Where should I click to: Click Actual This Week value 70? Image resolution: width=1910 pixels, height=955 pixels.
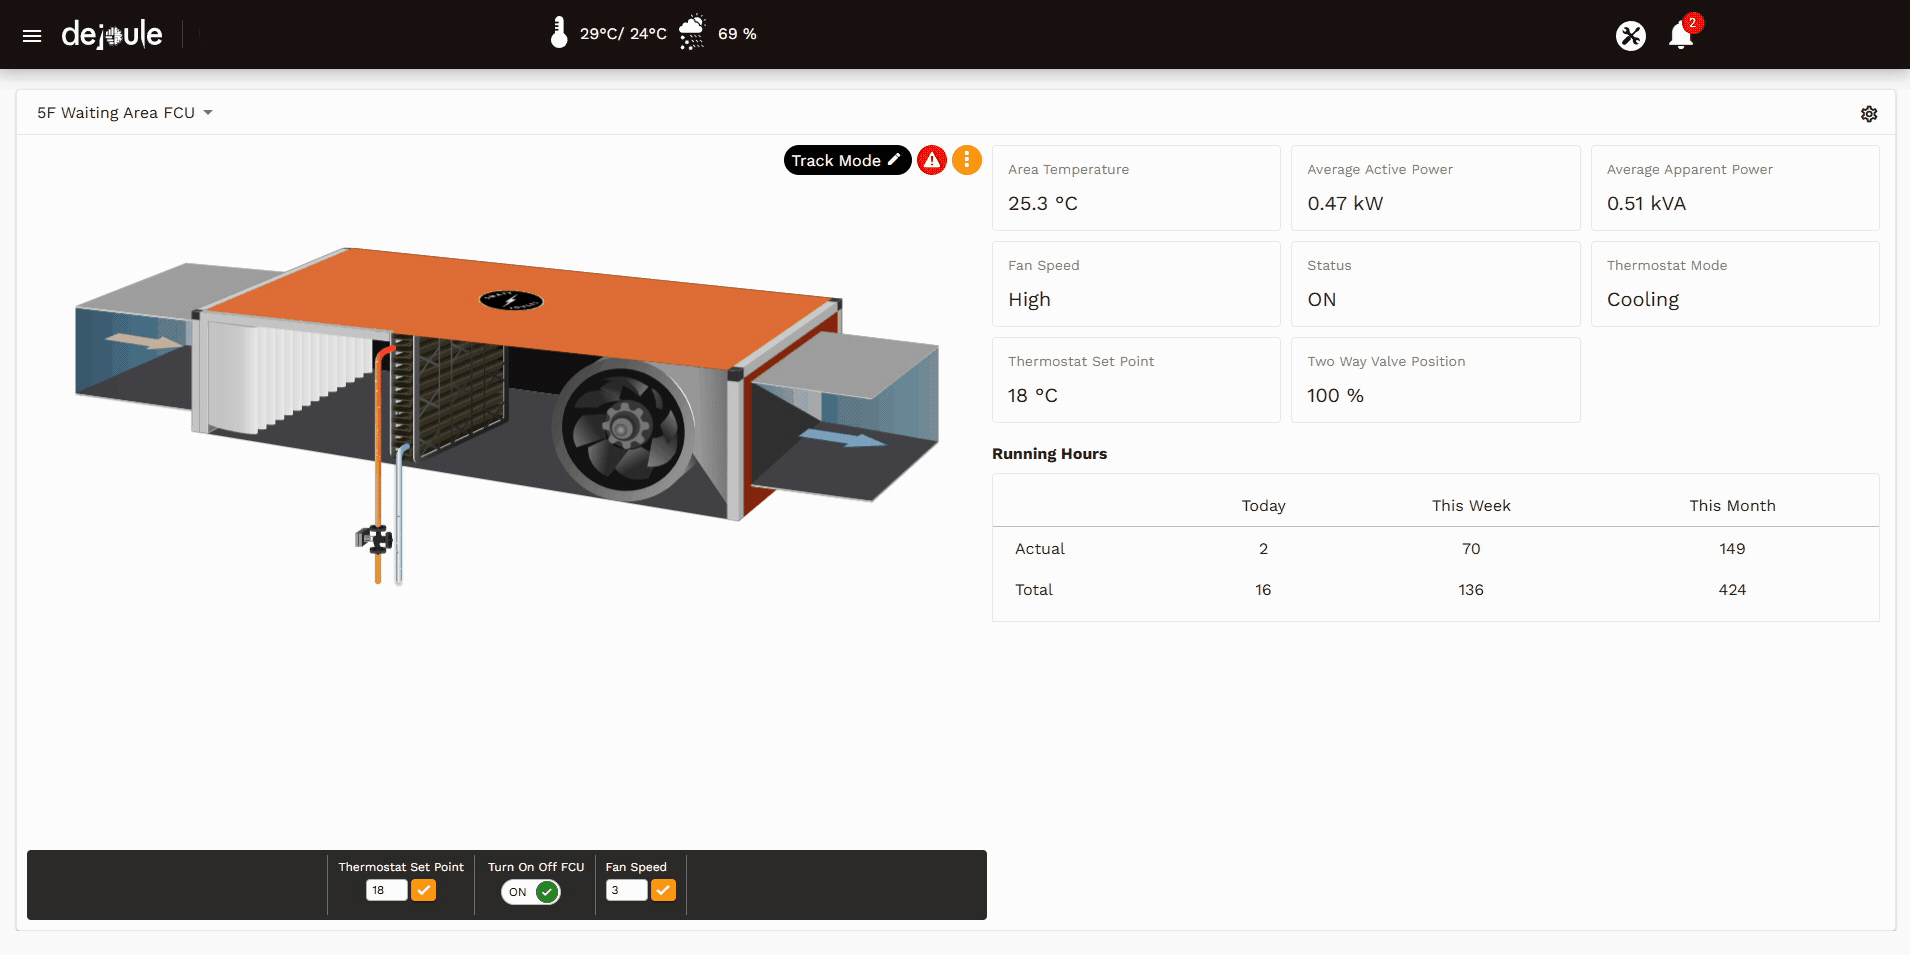coord(1471,549)
